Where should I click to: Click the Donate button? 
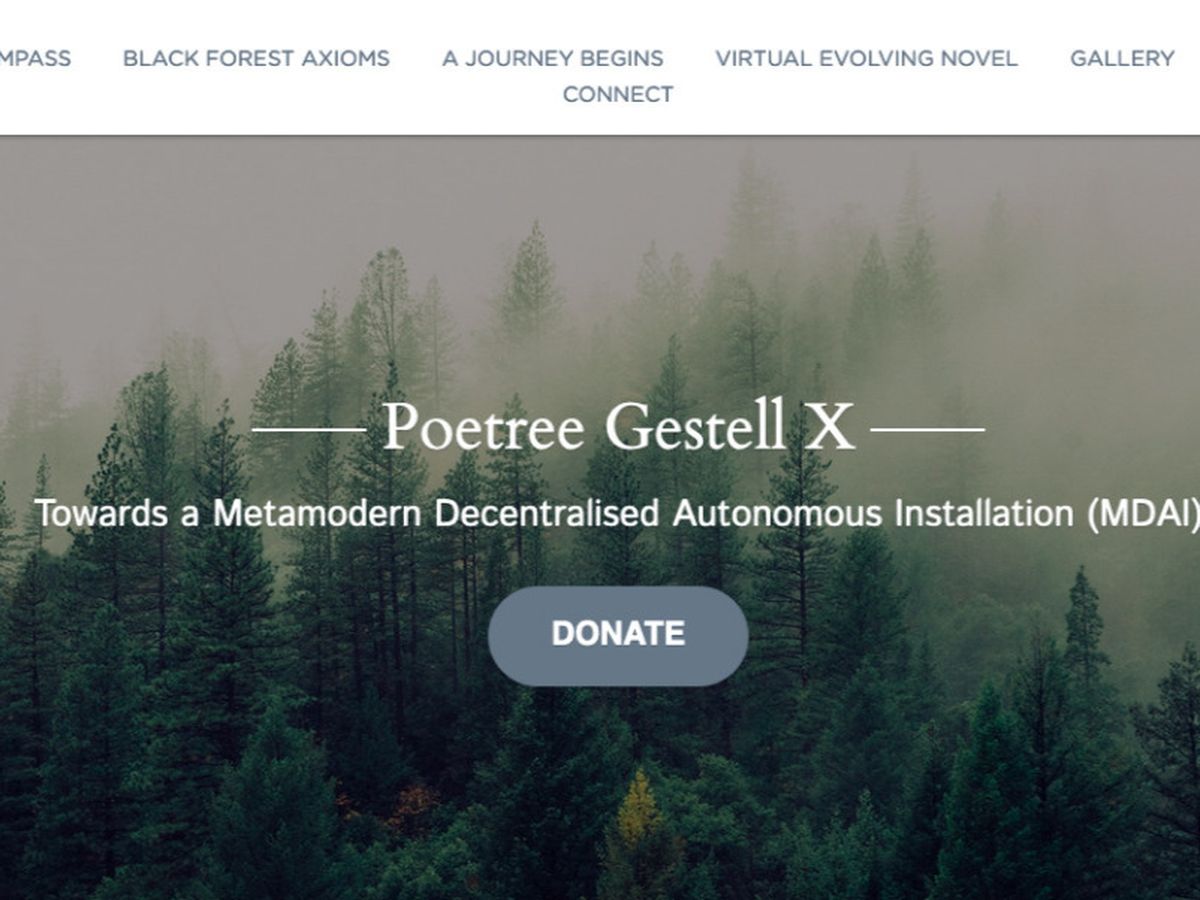pos(618,636)
